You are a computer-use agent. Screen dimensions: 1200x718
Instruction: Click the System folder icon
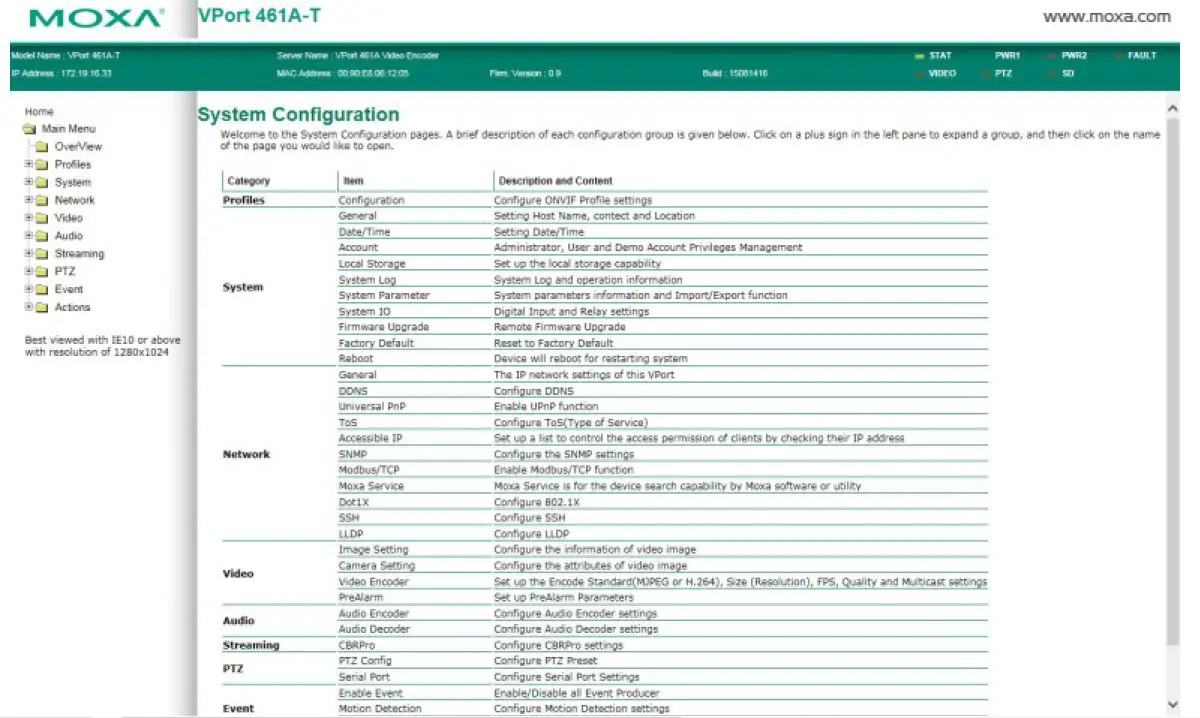pyautogui.click(x=42, y=183)
